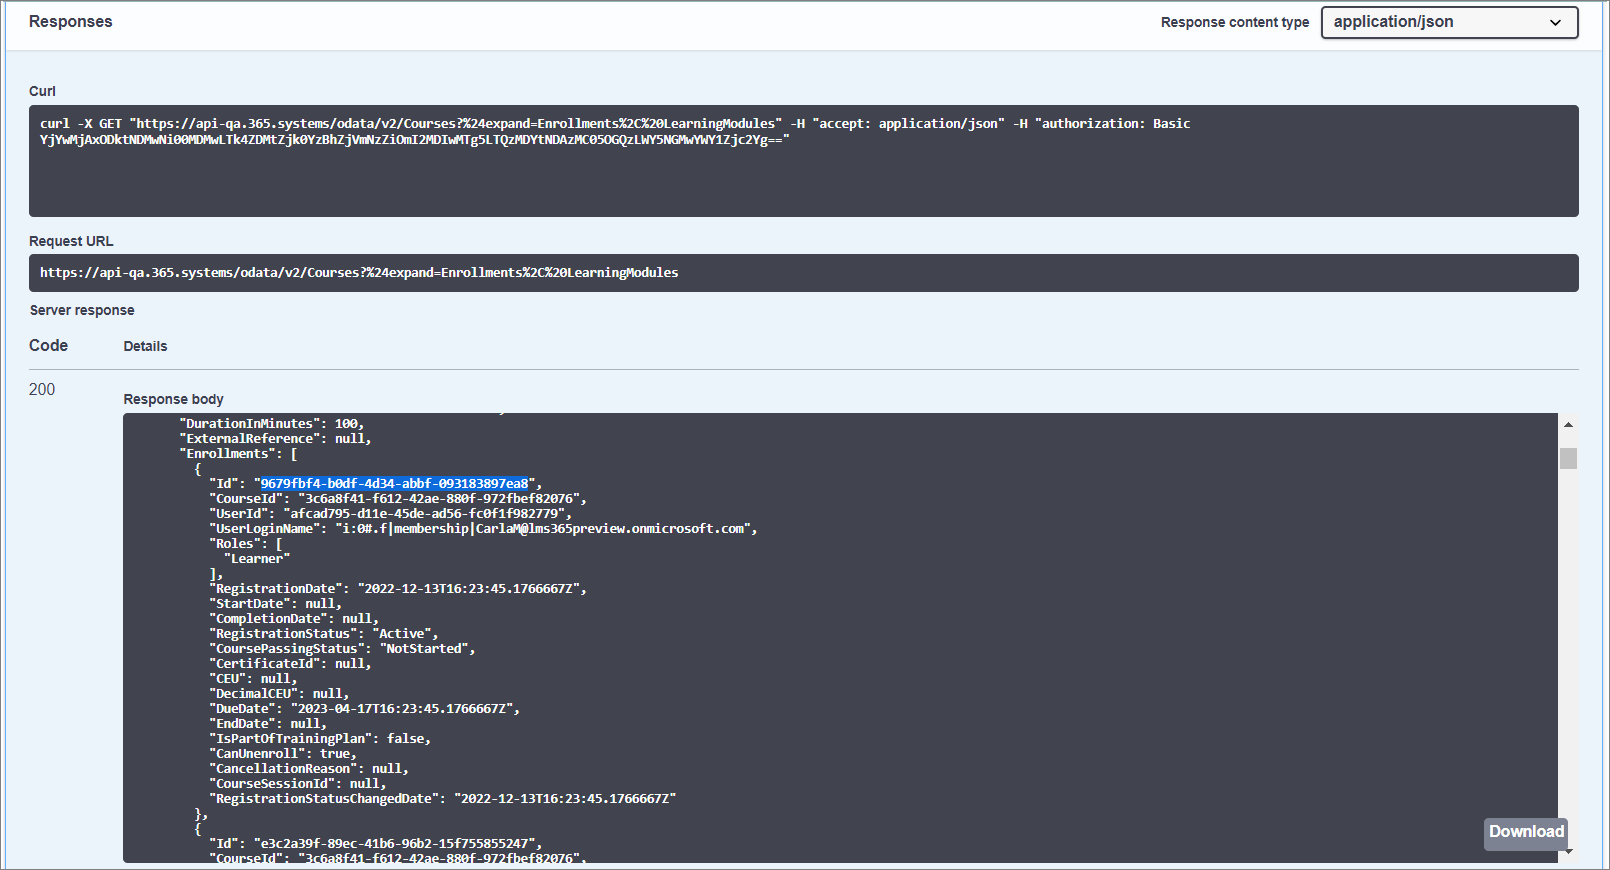Click the chevron in the application/json box
This screenshot has width=1610, height=870.
[1555, 23]
